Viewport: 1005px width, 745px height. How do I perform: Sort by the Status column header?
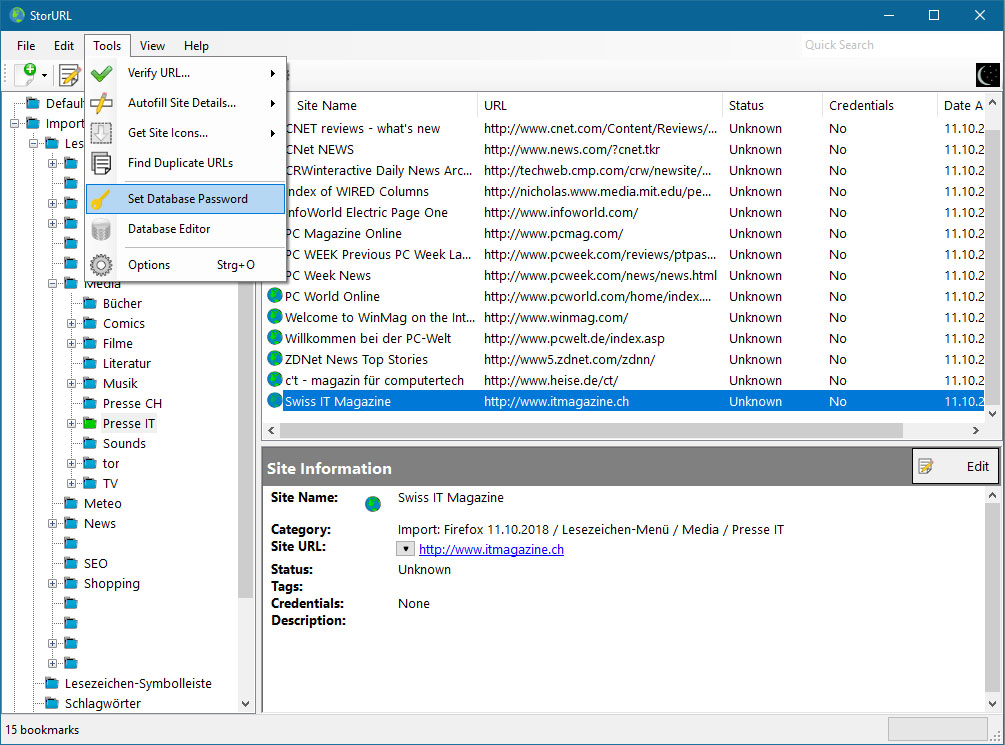coord(772,105)
